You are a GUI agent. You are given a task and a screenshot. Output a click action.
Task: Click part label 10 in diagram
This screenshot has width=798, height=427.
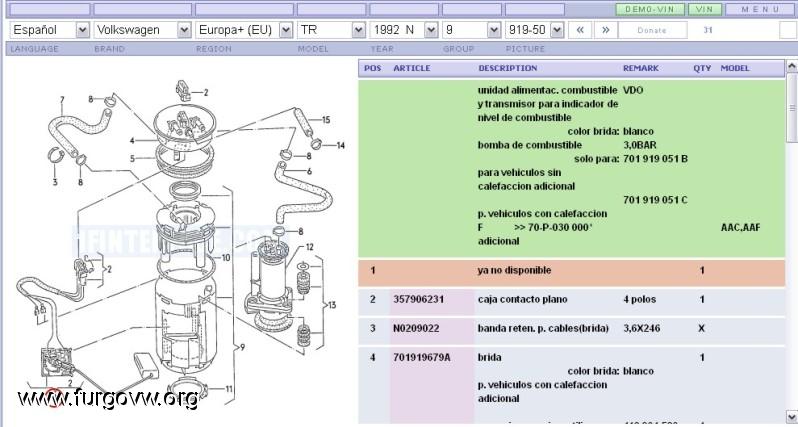[226, 258]
